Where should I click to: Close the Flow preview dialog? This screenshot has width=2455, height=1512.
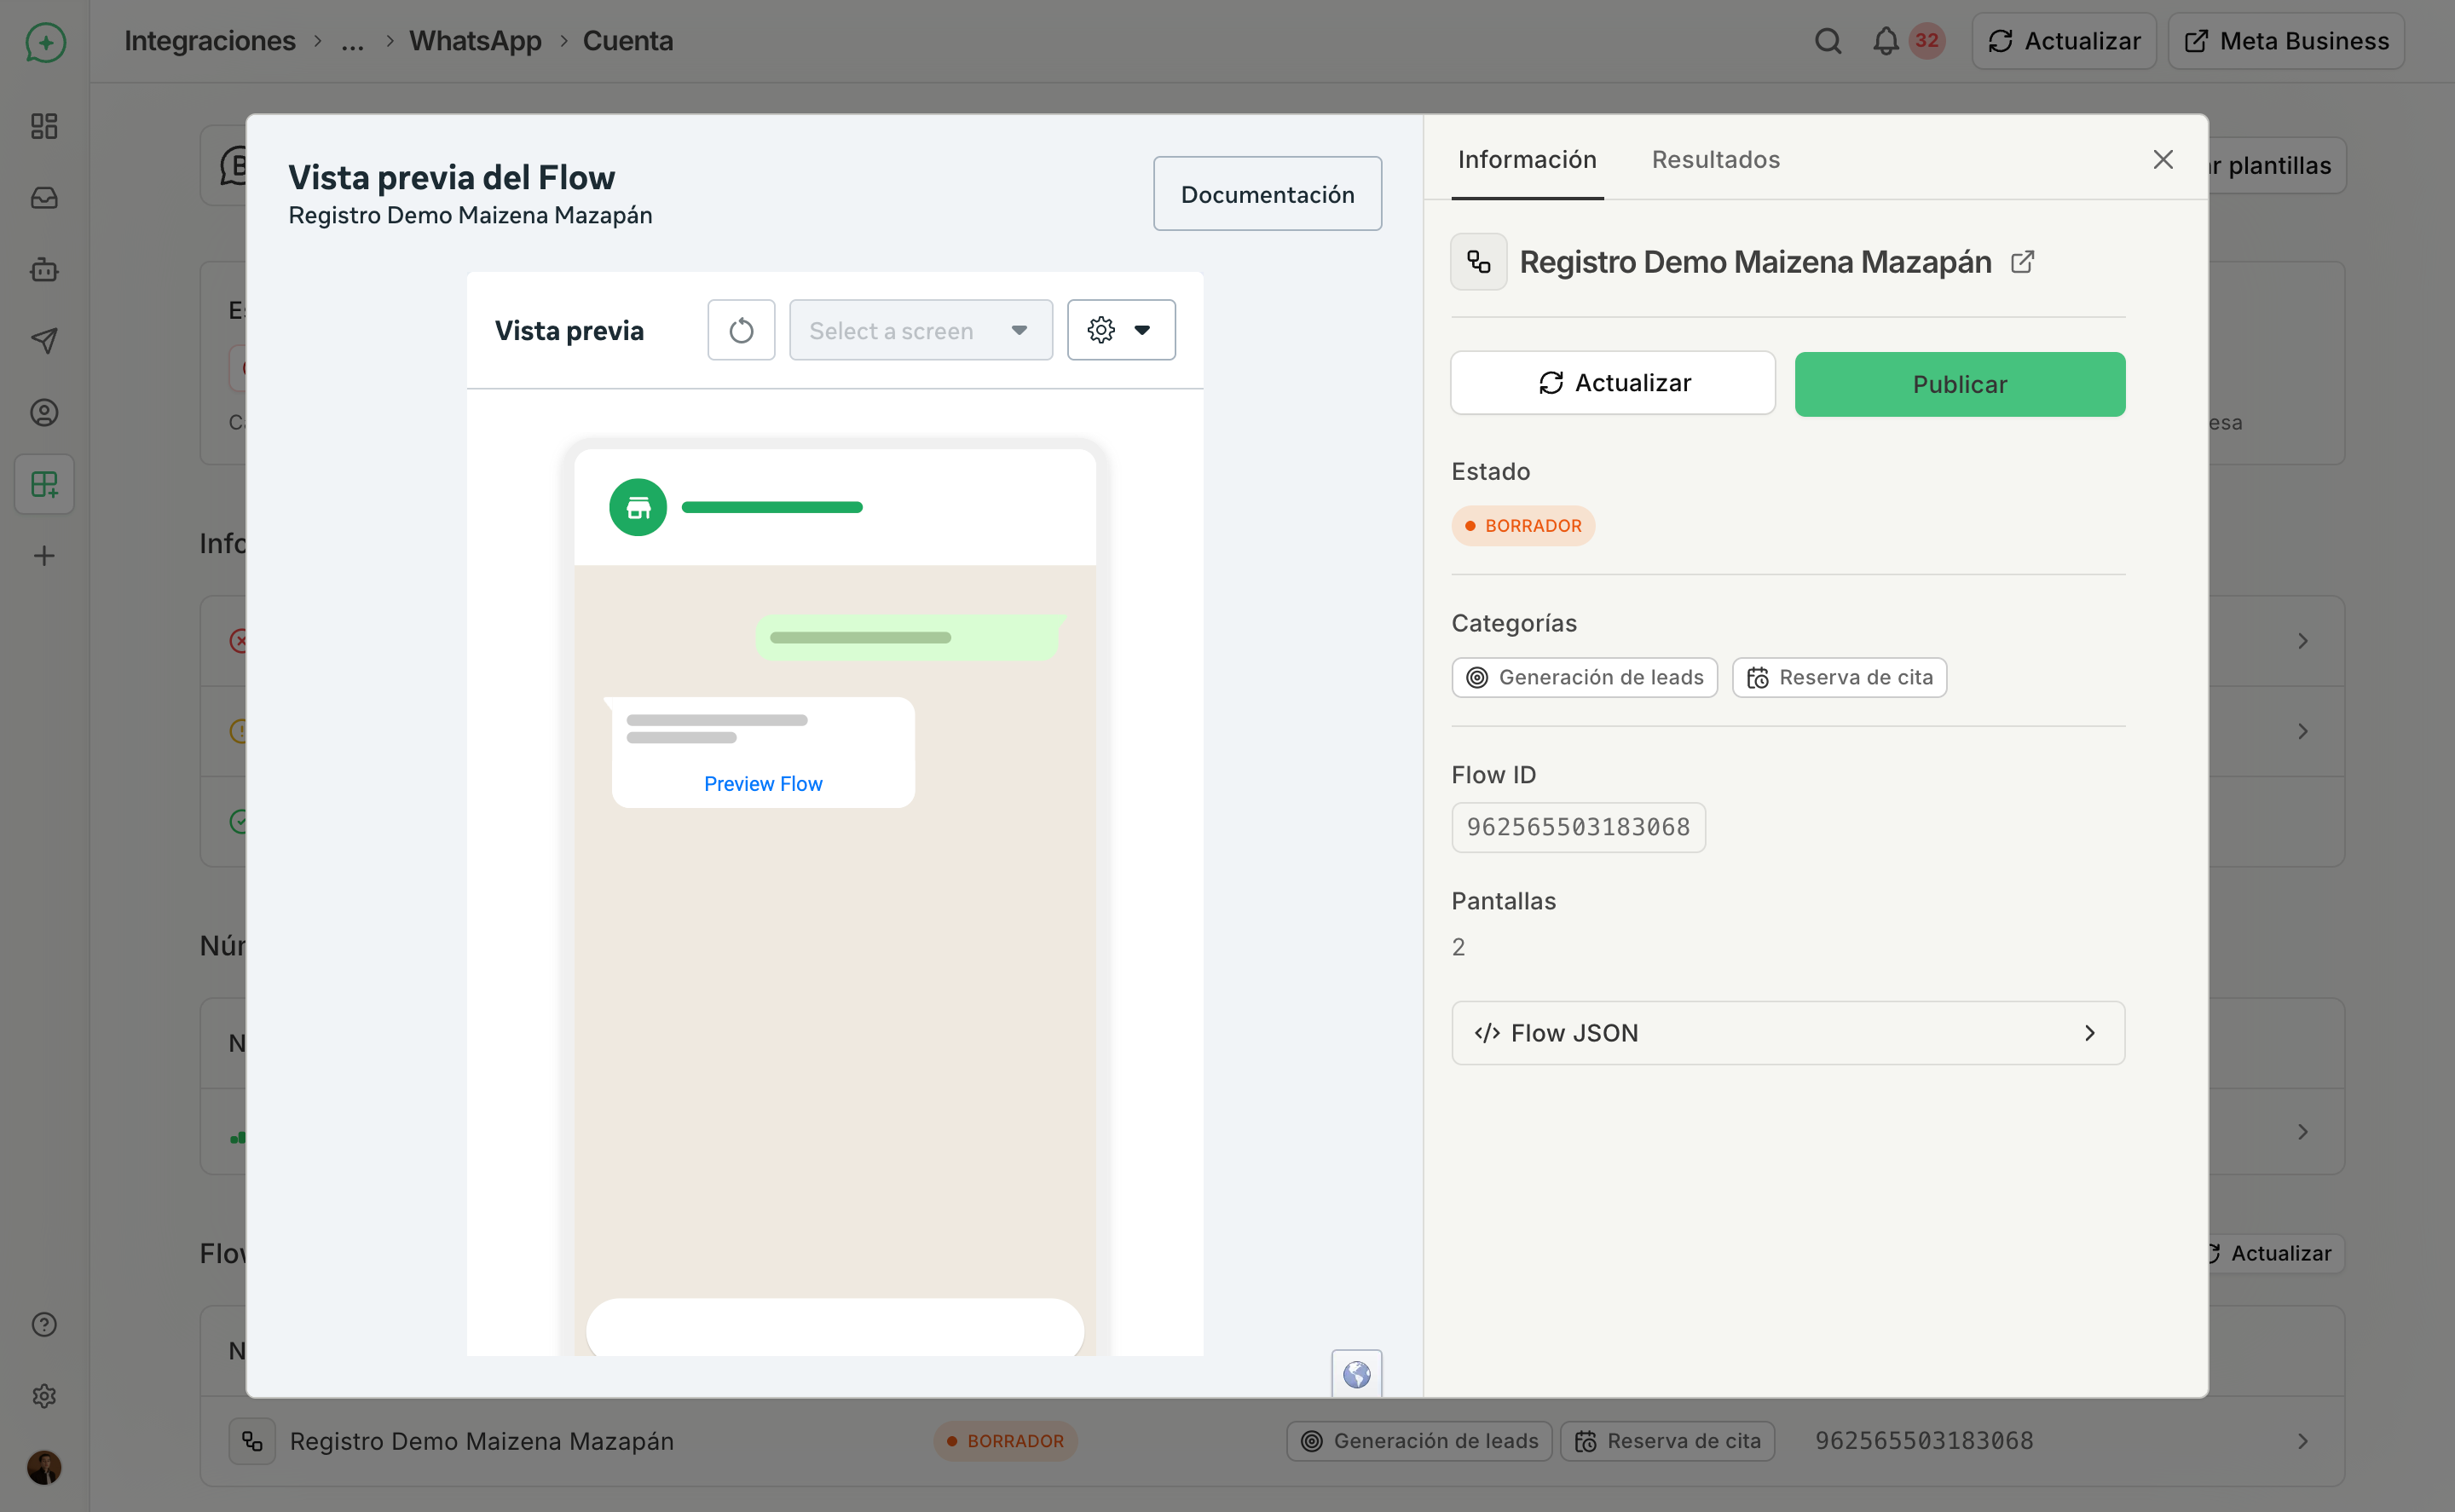(2163, 160)
